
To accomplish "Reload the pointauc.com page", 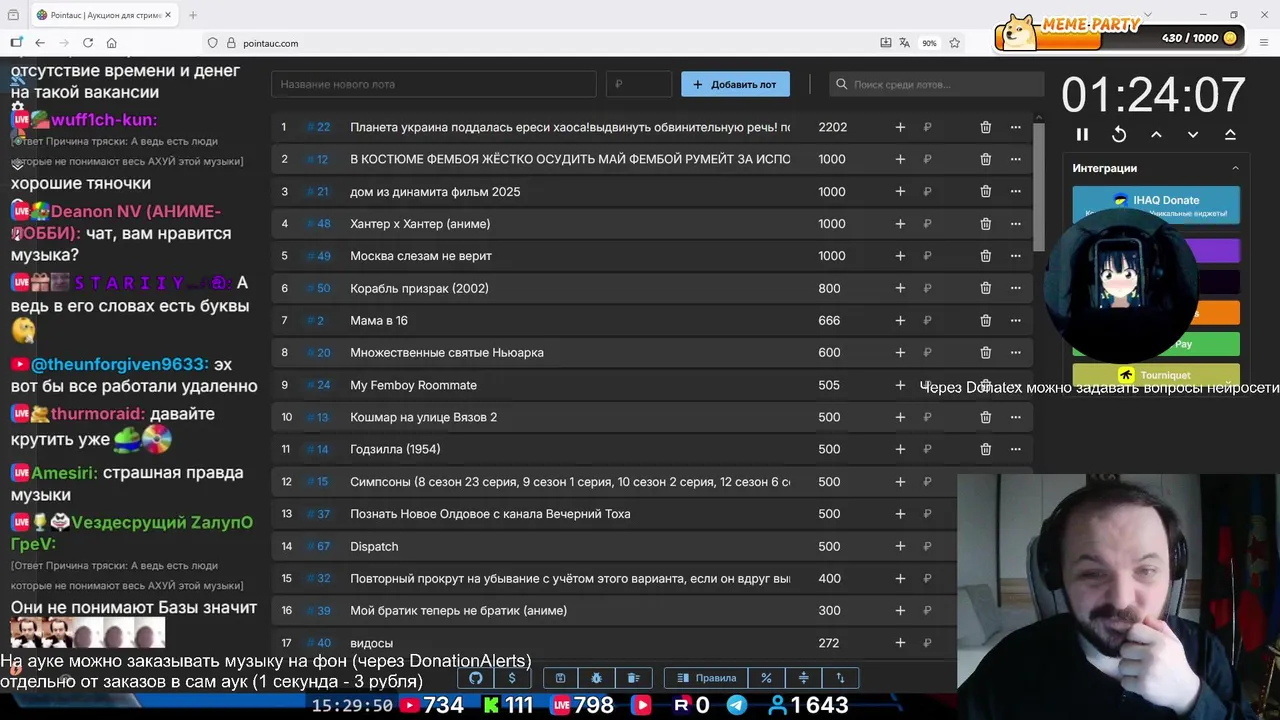I will pyautogui.click(x=88, y=43).
